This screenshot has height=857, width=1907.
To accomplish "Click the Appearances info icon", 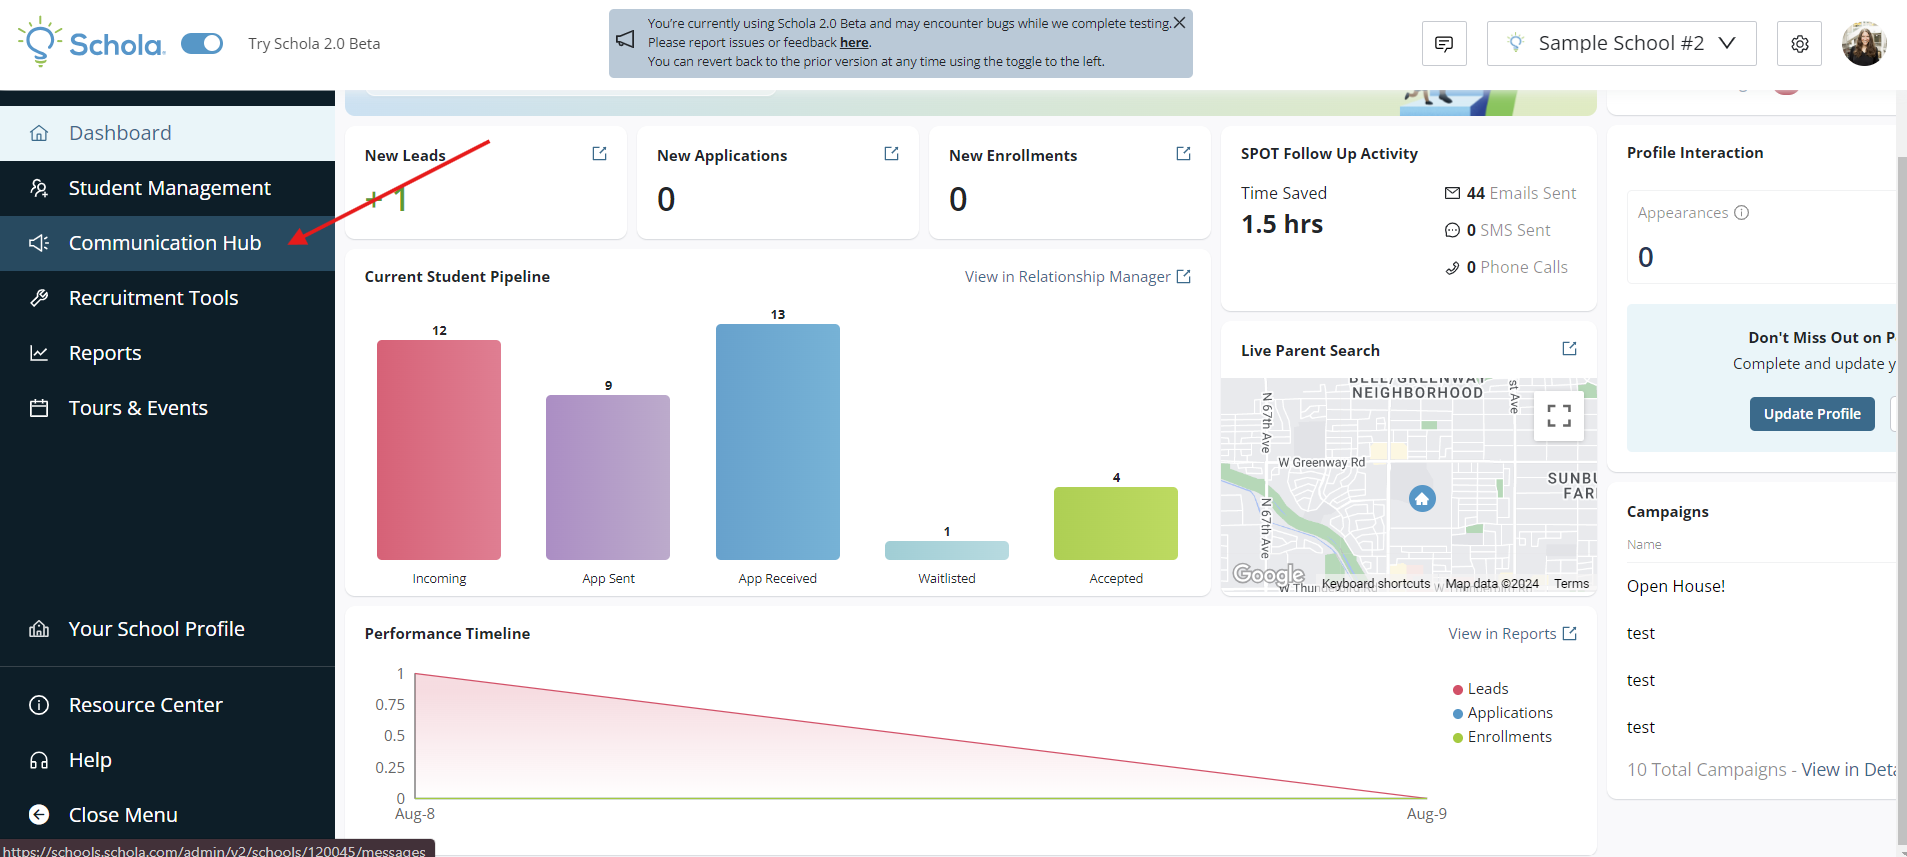I will (x=1741, y=213).
